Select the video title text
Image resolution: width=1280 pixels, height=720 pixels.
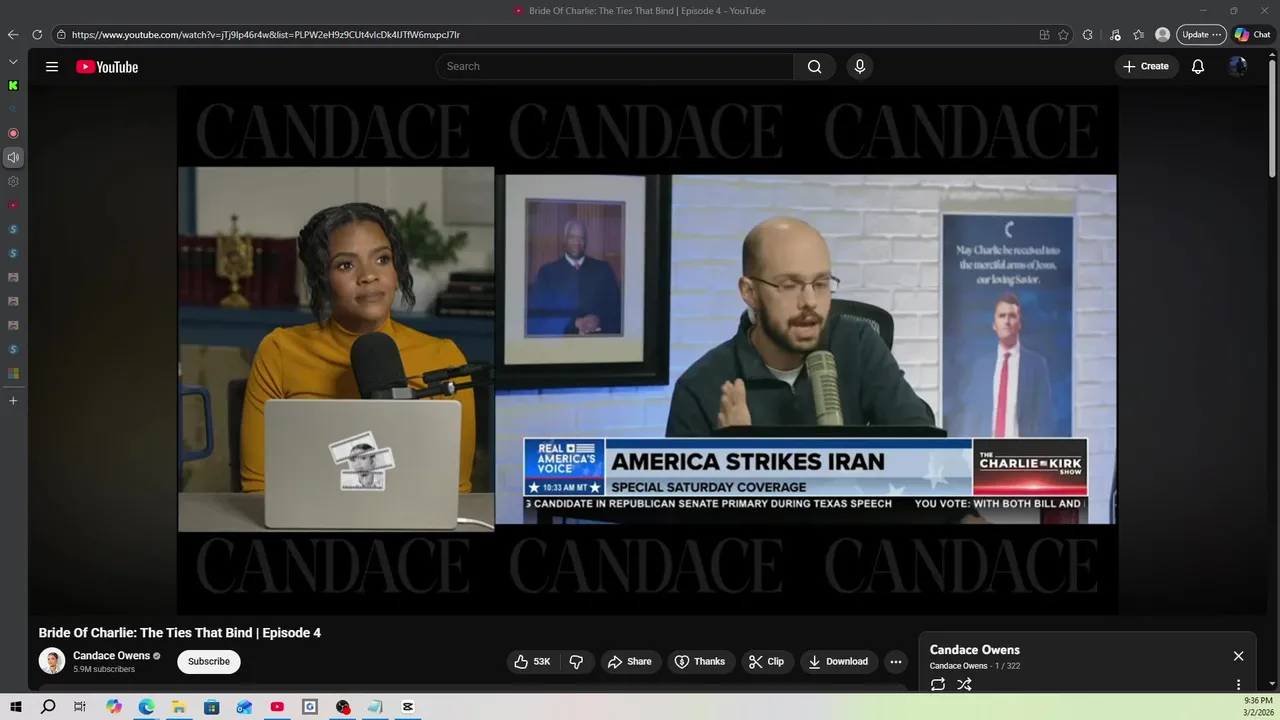tap(180, 633)
